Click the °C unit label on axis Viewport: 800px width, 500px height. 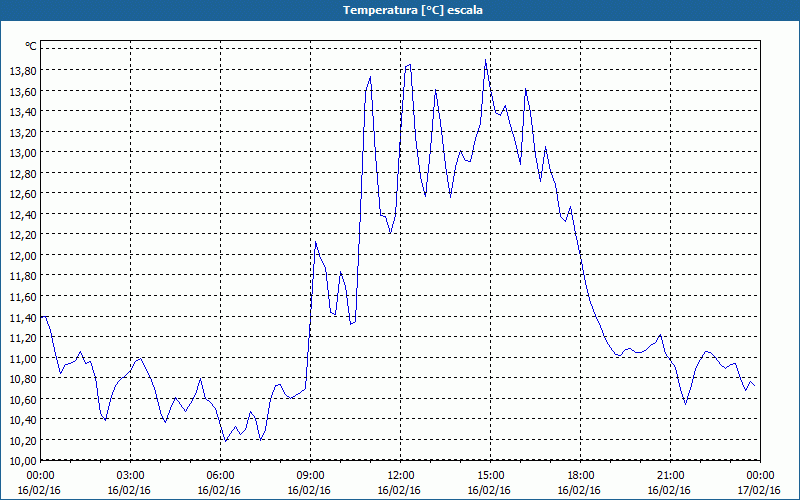tap(31, 46)
